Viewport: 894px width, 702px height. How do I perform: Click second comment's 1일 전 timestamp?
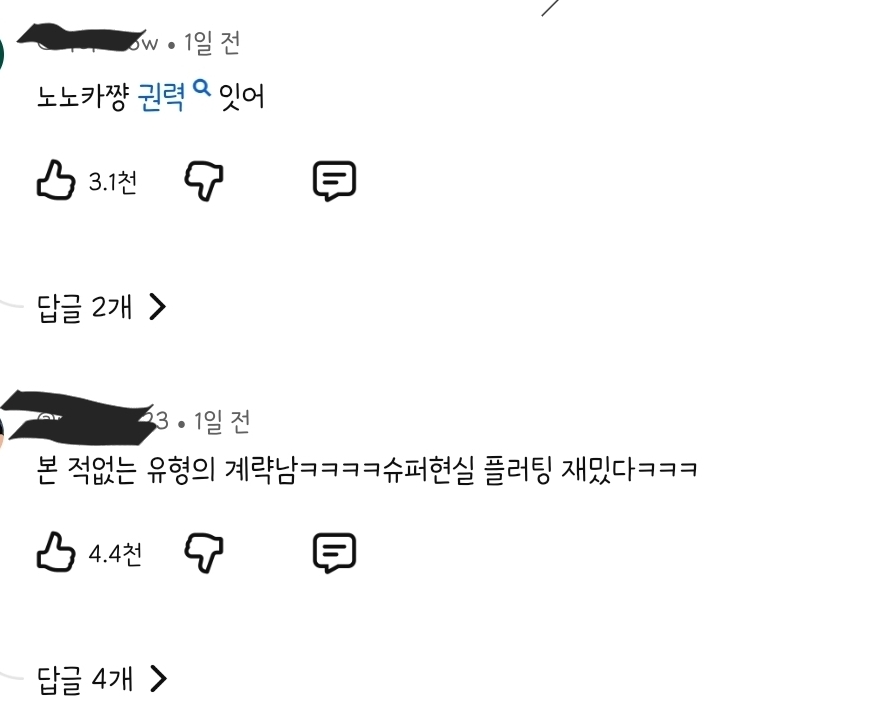(222, 422)
